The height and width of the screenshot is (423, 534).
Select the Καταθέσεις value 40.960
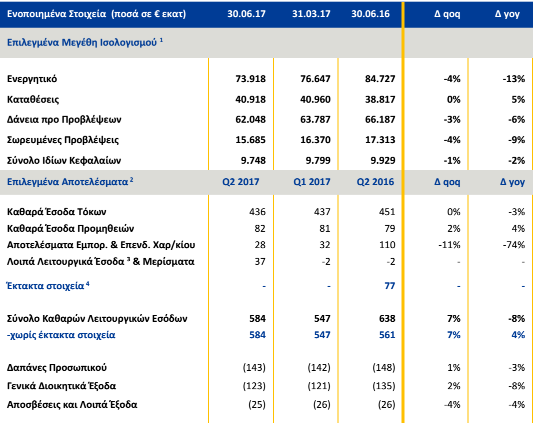click(x=315, y=99)
